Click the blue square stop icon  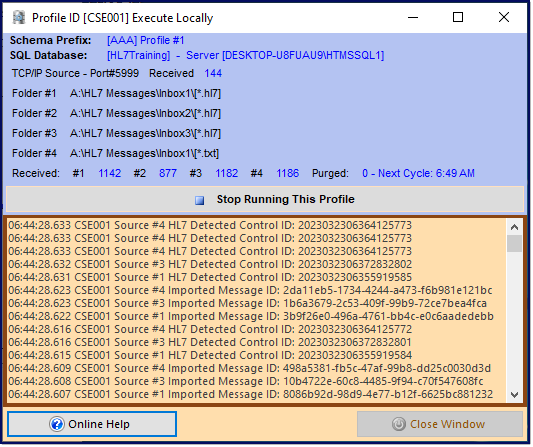click(200, 200)
